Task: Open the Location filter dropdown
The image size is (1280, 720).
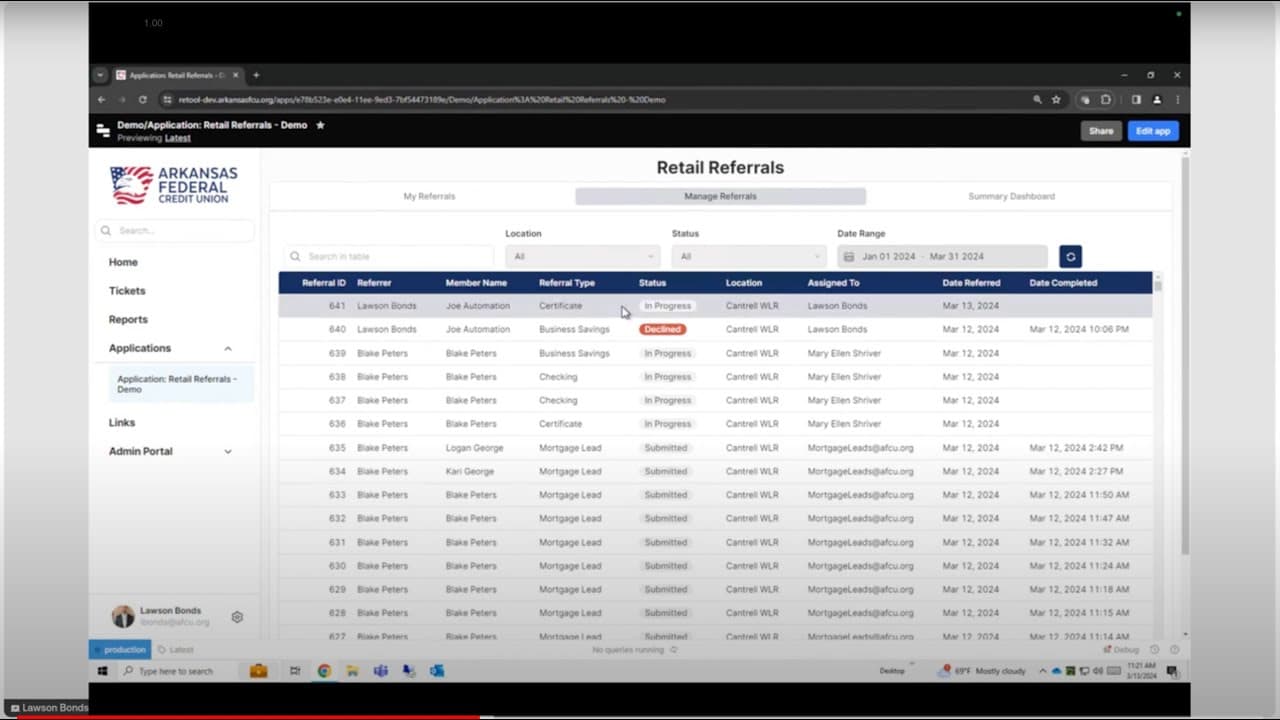Action: point(582,256)
